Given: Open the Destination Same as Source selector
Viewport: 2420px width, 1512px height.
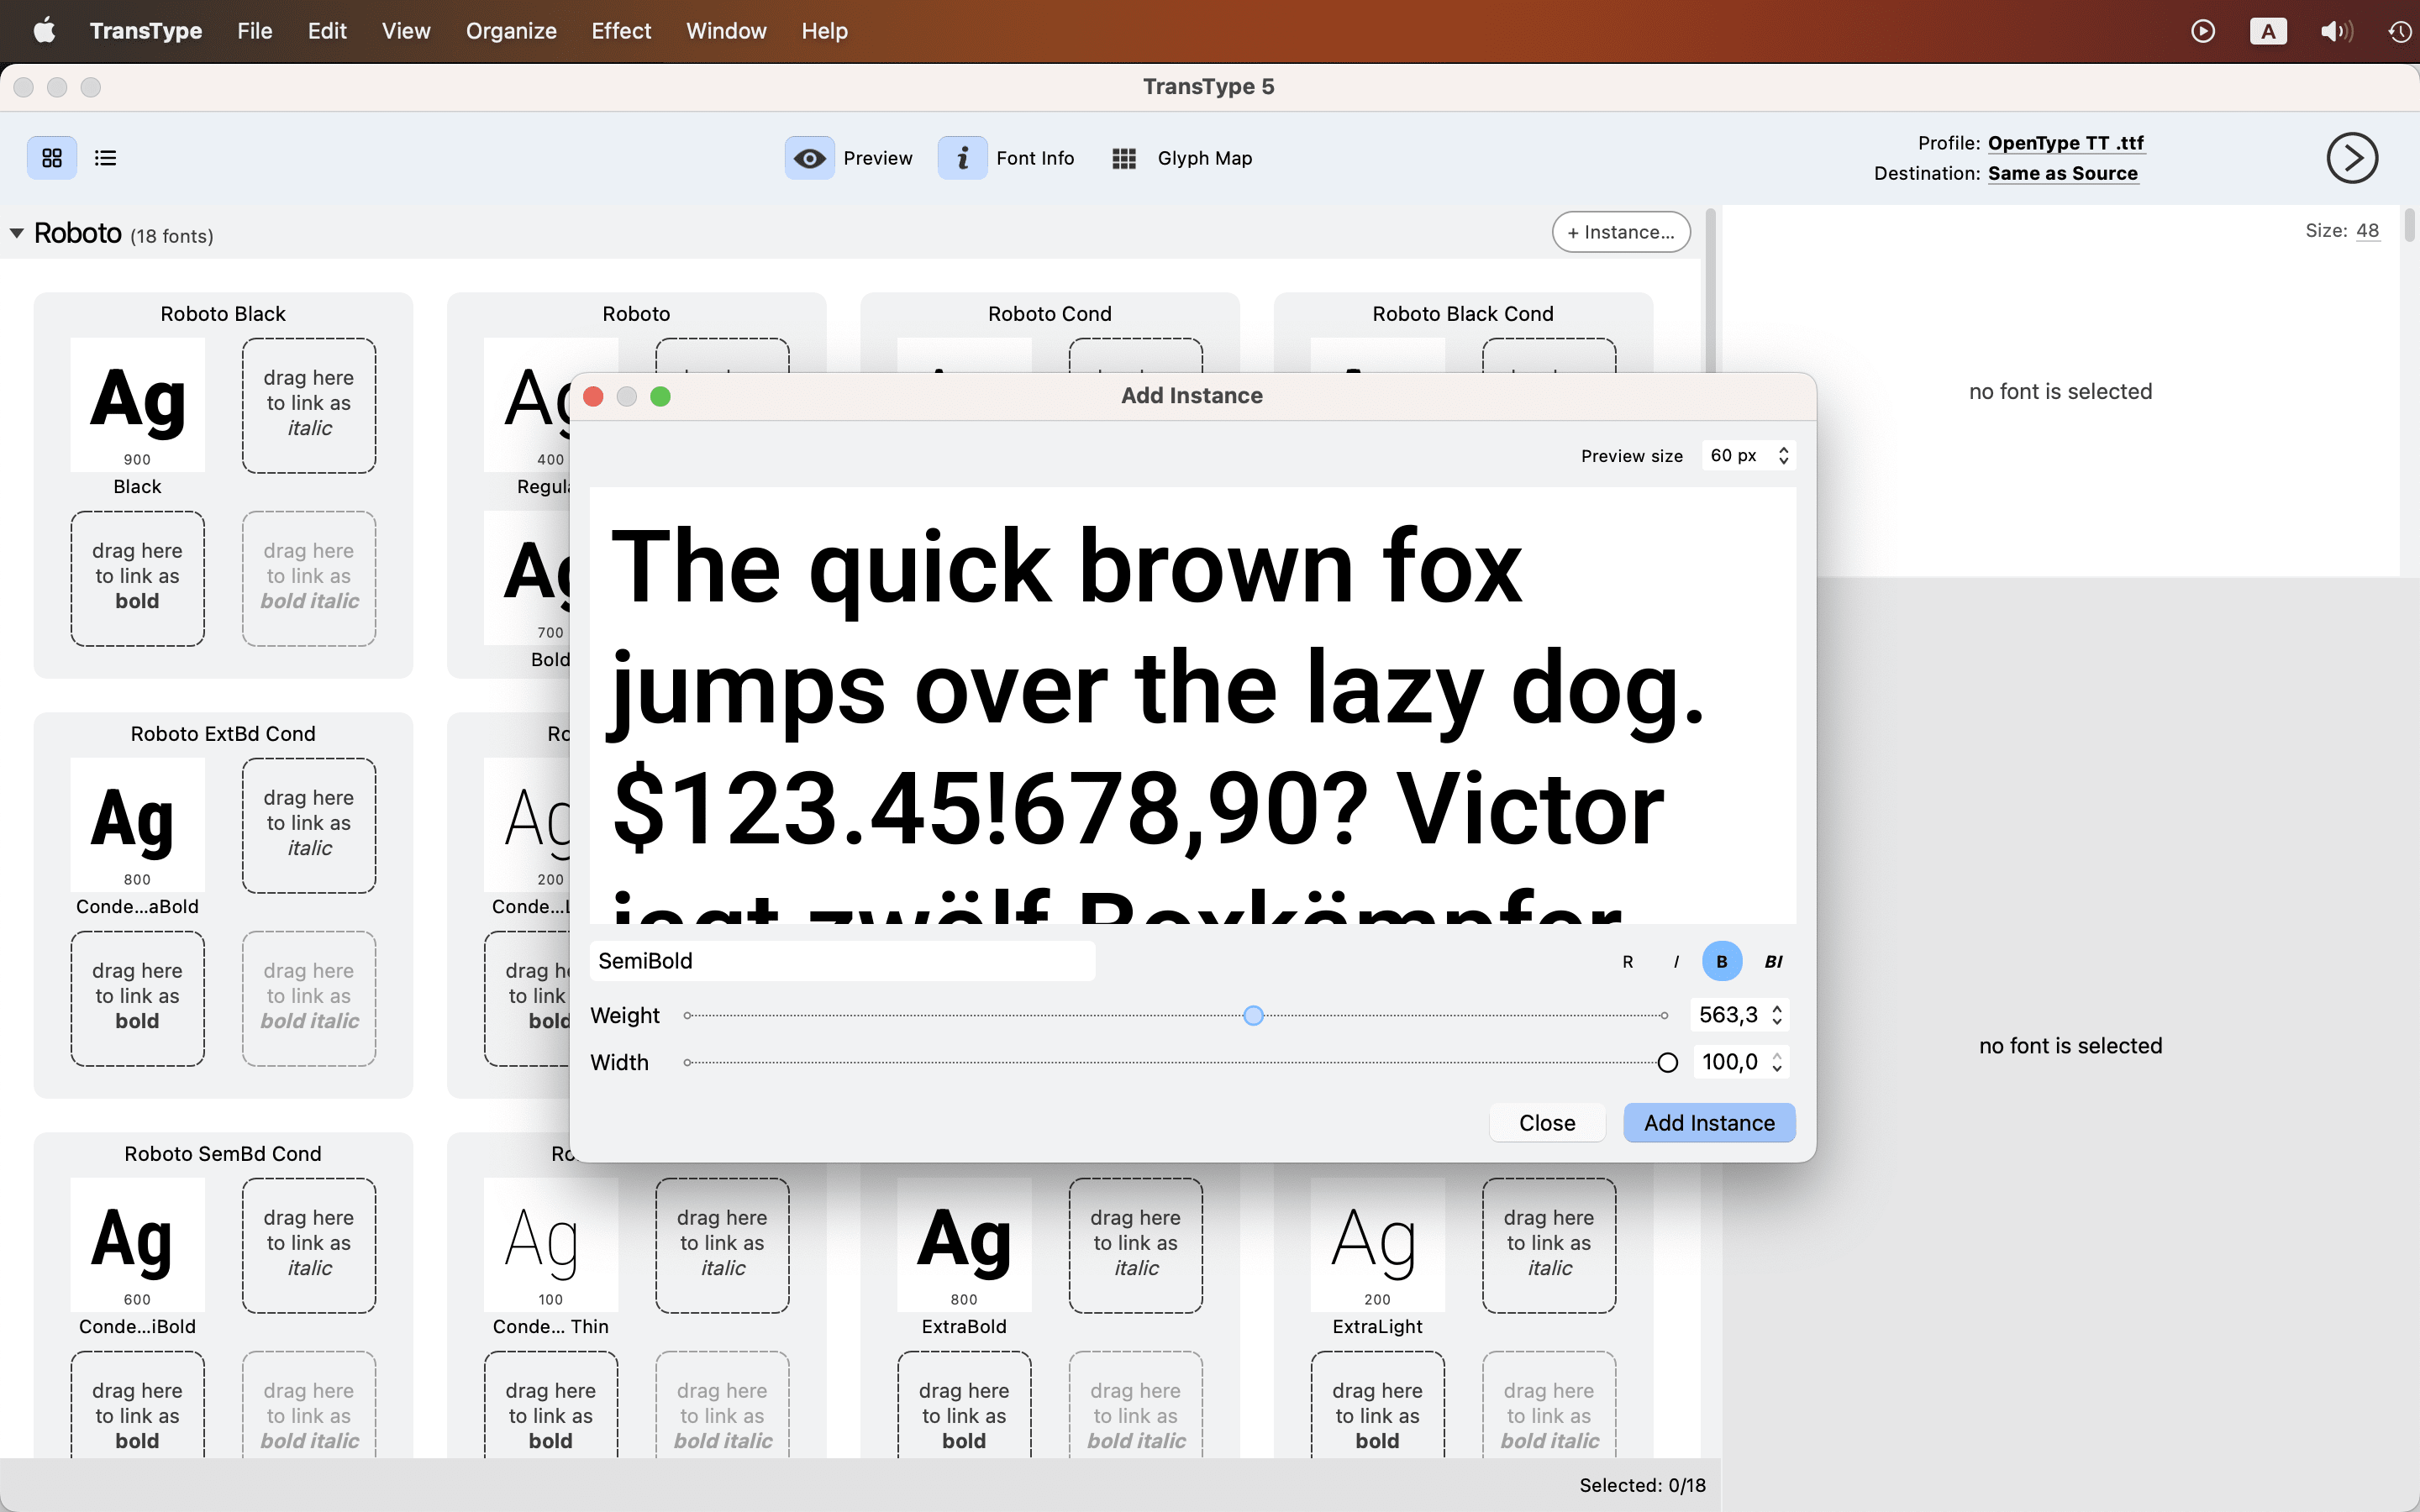Looking at the screenshot, I should [x=2062, y=173].
